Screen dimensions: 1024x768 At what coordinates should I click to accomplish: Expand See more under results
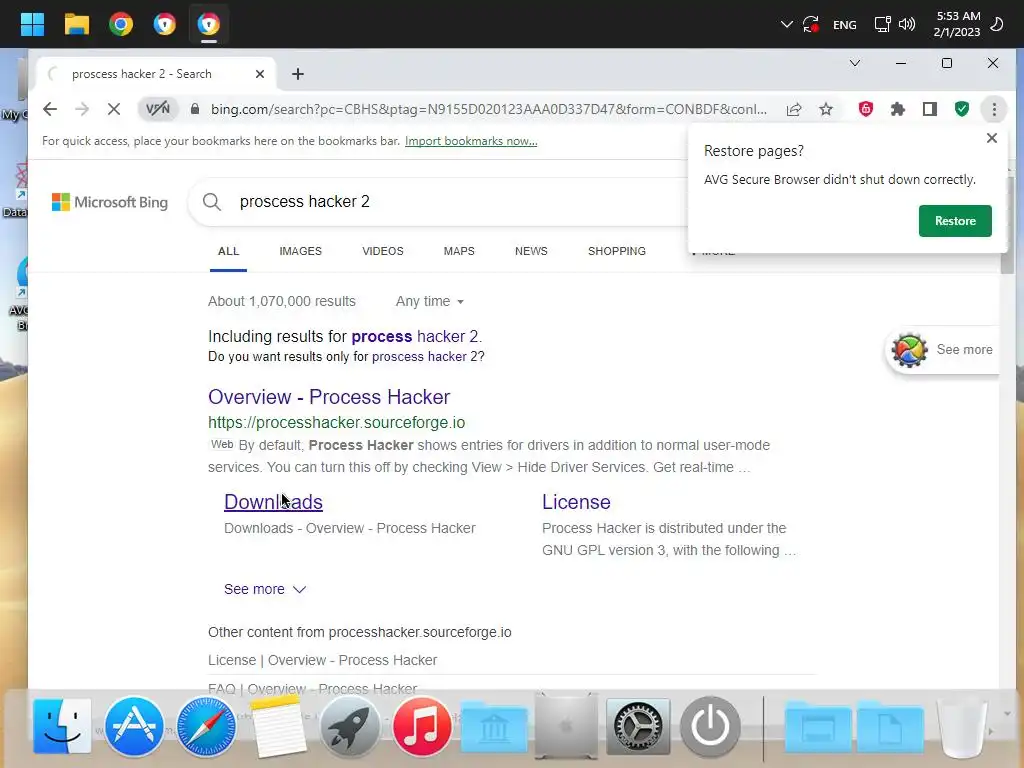(264, 589)
